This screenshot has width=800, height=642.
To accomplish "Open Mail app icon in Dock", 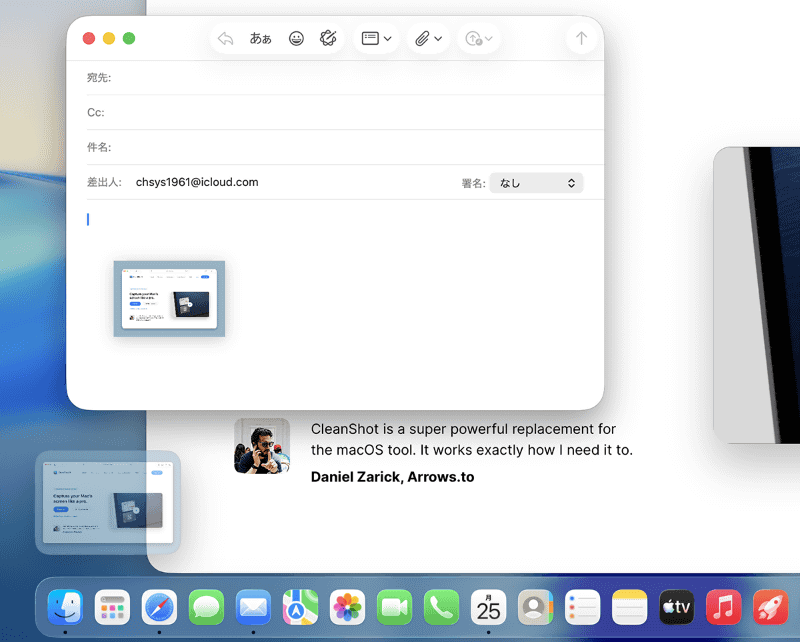I will [254, 607].
